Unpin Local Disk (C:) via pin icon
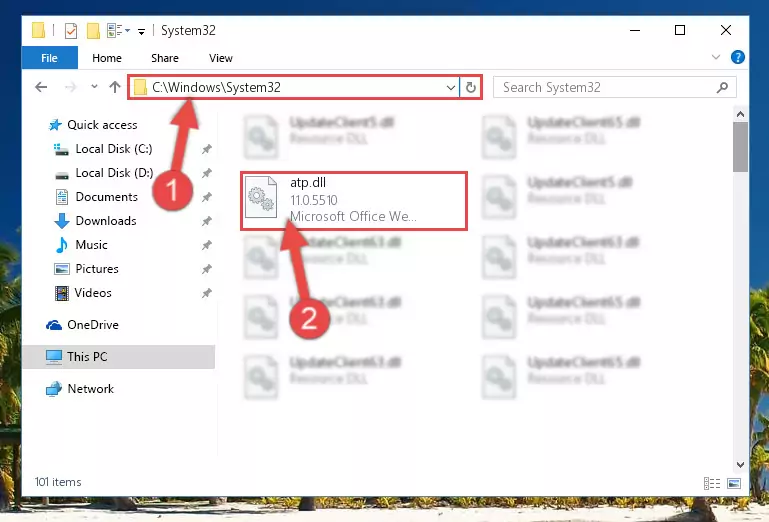This screenshot has width=769, height=522. (x=206, y=149)
